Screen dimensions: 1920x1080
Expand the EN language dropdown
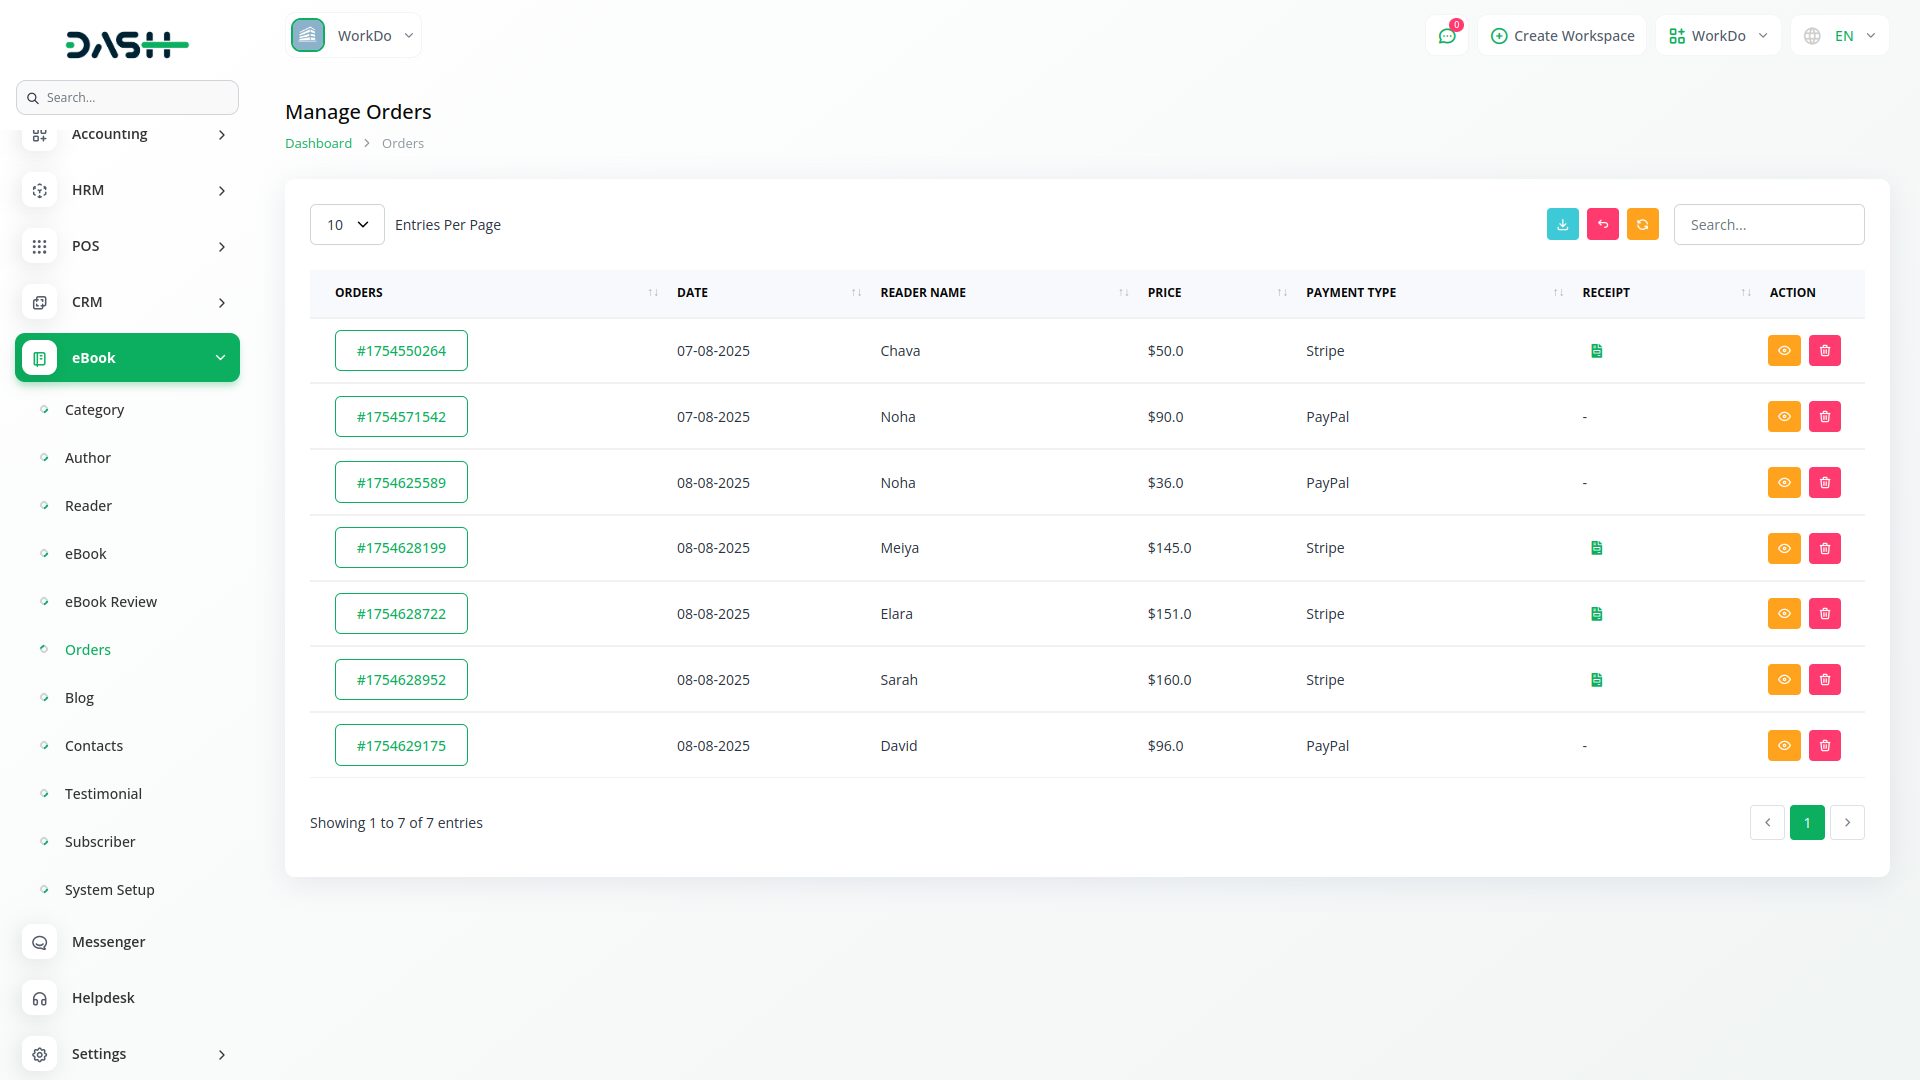pyautogui.click(x=1840, y=36)
